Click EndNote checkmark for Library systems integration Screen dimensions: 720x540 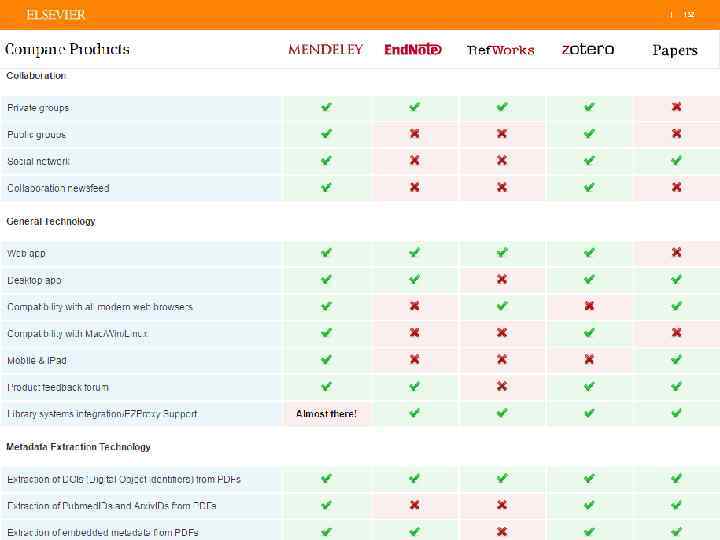(414, 413)
